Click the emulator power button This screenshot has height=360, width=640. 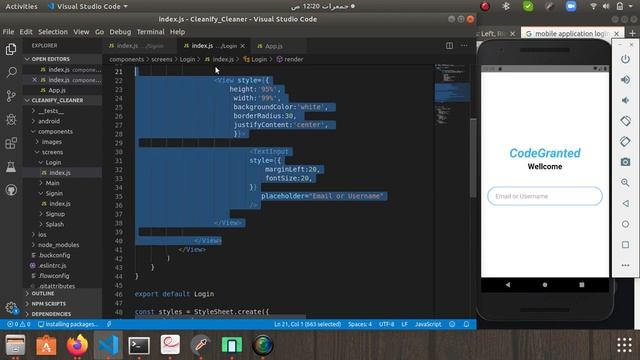625,59
